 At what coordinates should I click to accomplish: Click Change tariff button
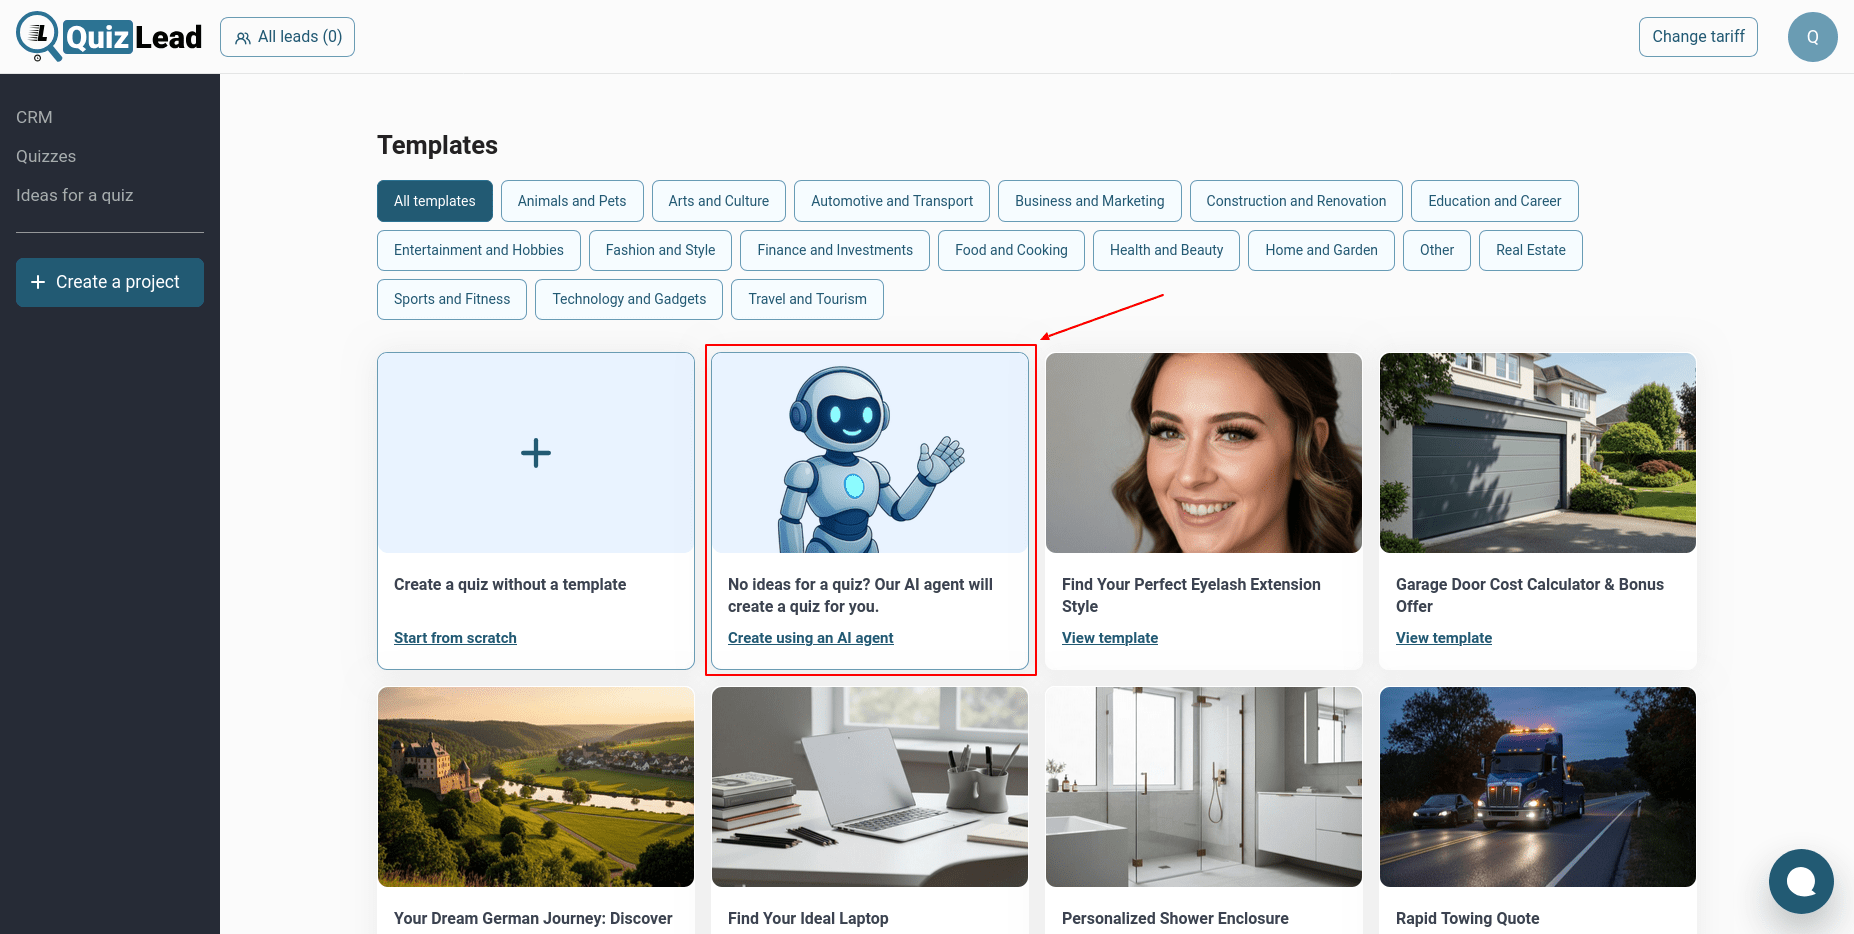tap(1697, 37)
